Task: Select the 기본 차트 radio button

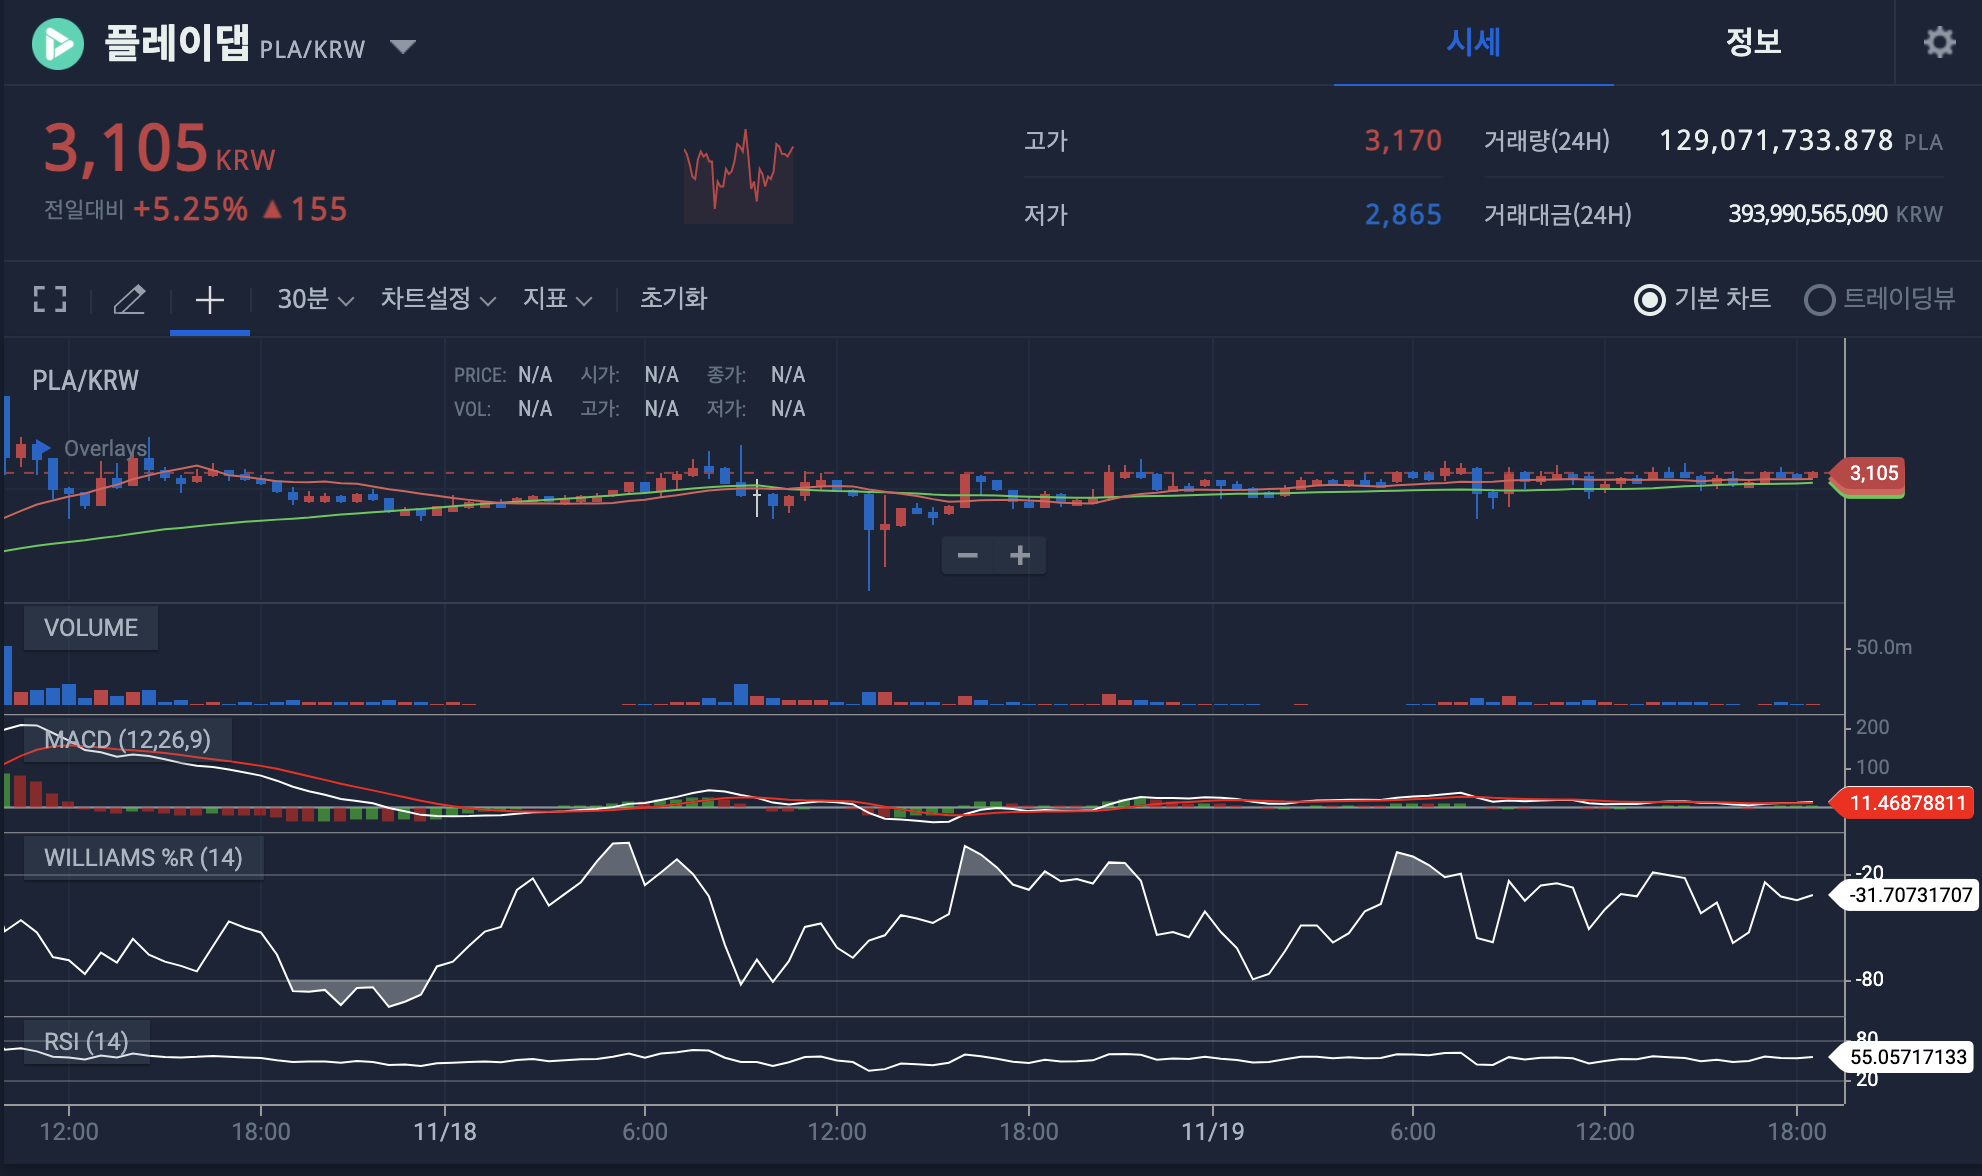Action: [x=1649, y=299]
